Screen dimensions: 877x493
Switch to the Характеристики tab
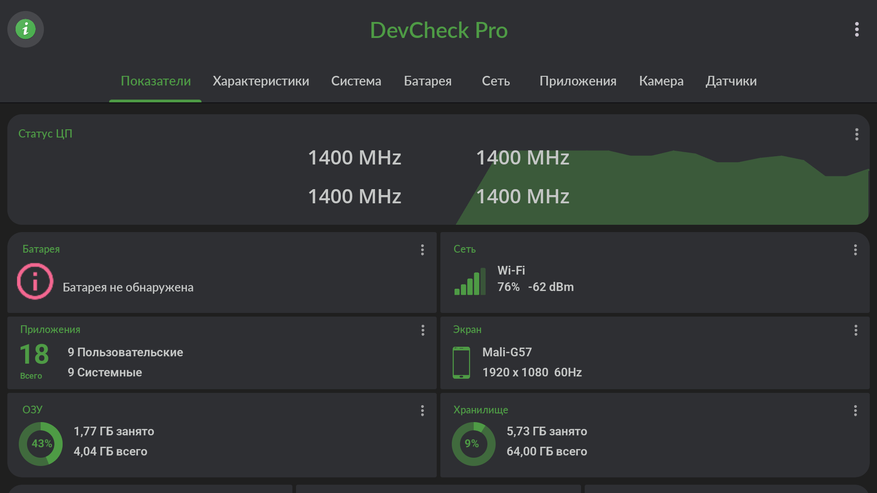tap(261, 81)
